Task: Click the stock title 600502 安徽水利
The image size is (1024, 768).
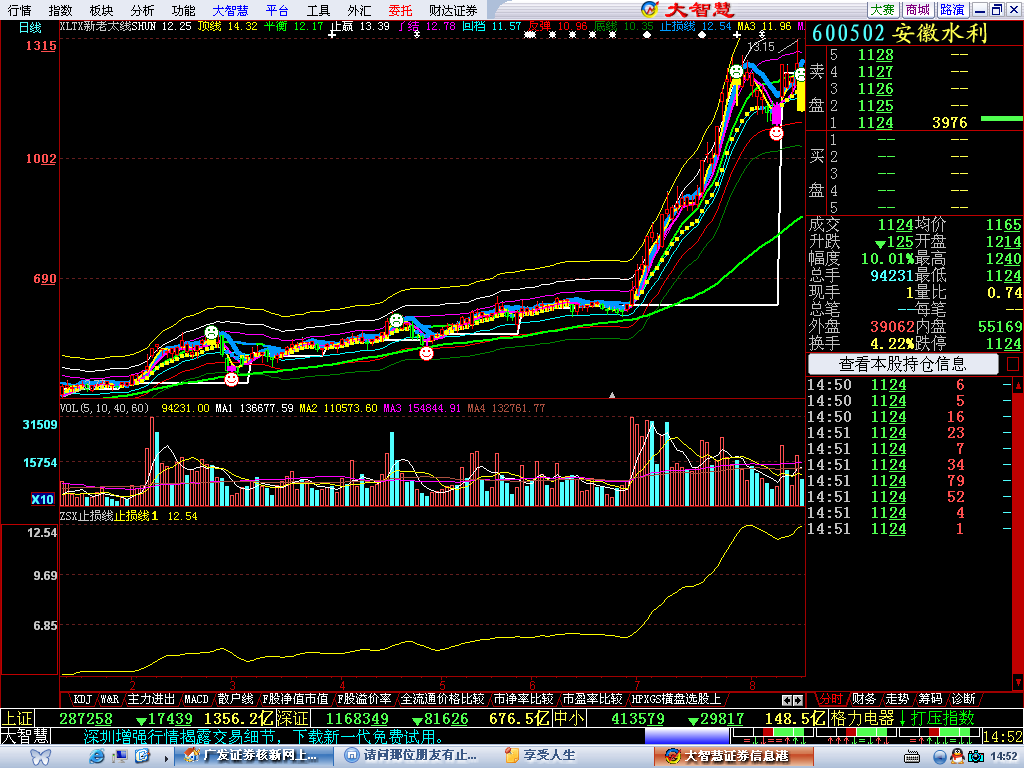Action: 899,33
